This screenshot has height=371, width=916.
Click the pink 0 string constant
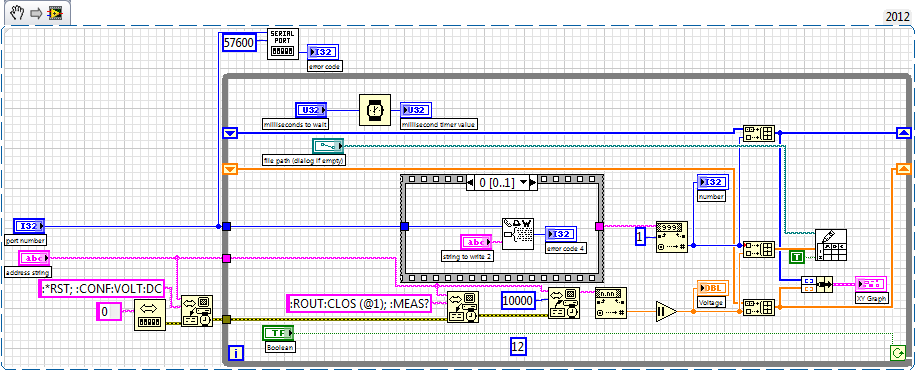pos(109,312)
